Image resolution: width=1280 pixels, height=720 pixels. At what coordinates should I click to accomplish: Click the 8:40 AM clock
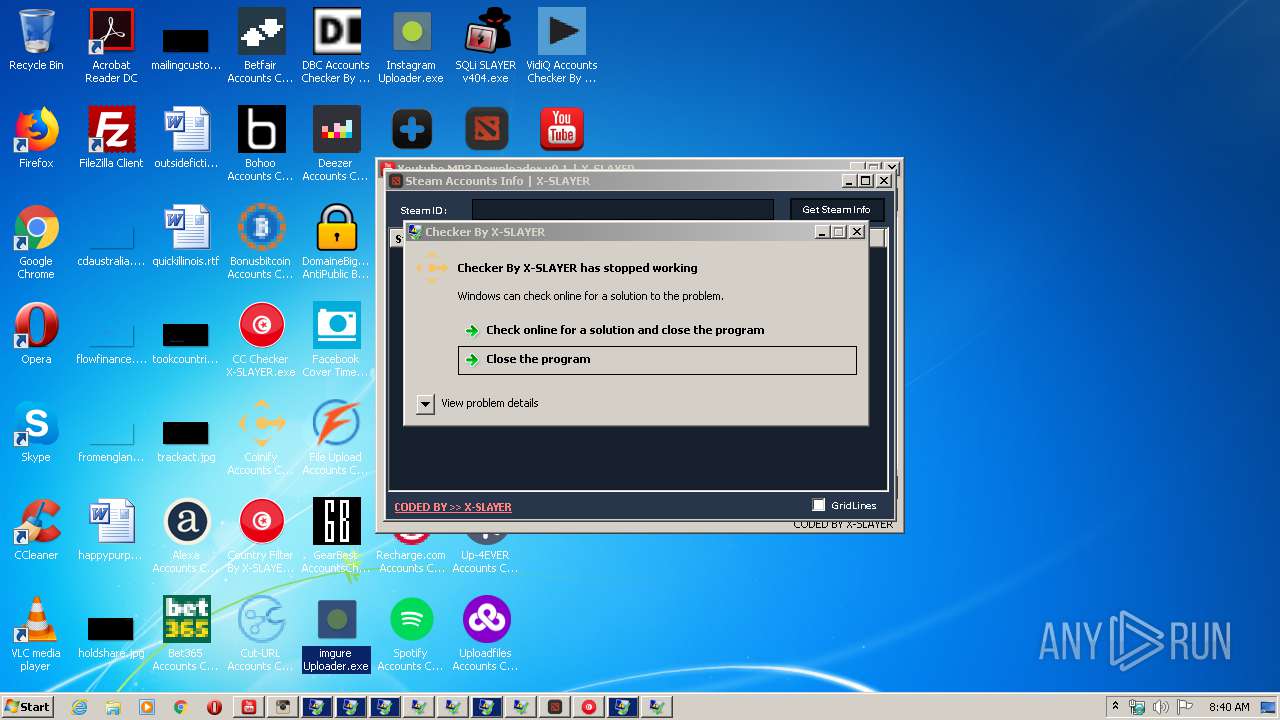pos(1229,707)
